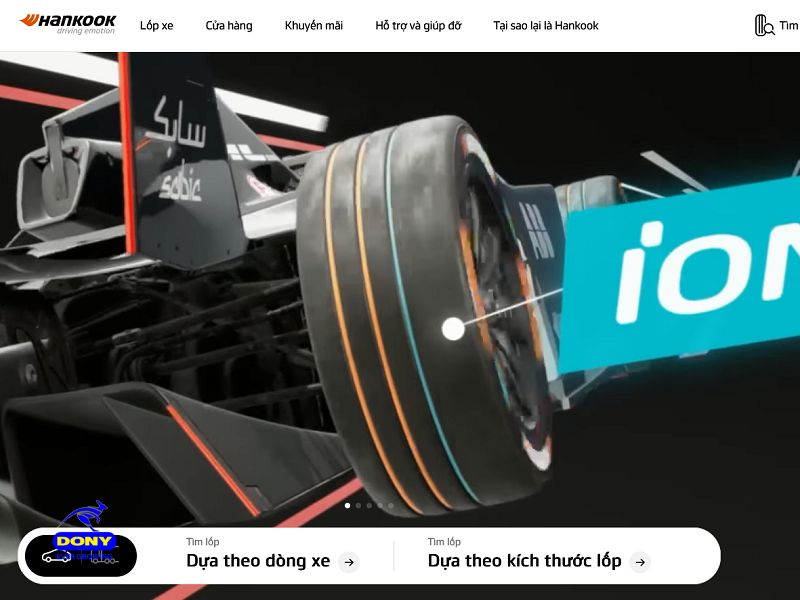
Task: Click the arrow beside Dựa theo kích thước lốp
Action: (x=640, y=562)
